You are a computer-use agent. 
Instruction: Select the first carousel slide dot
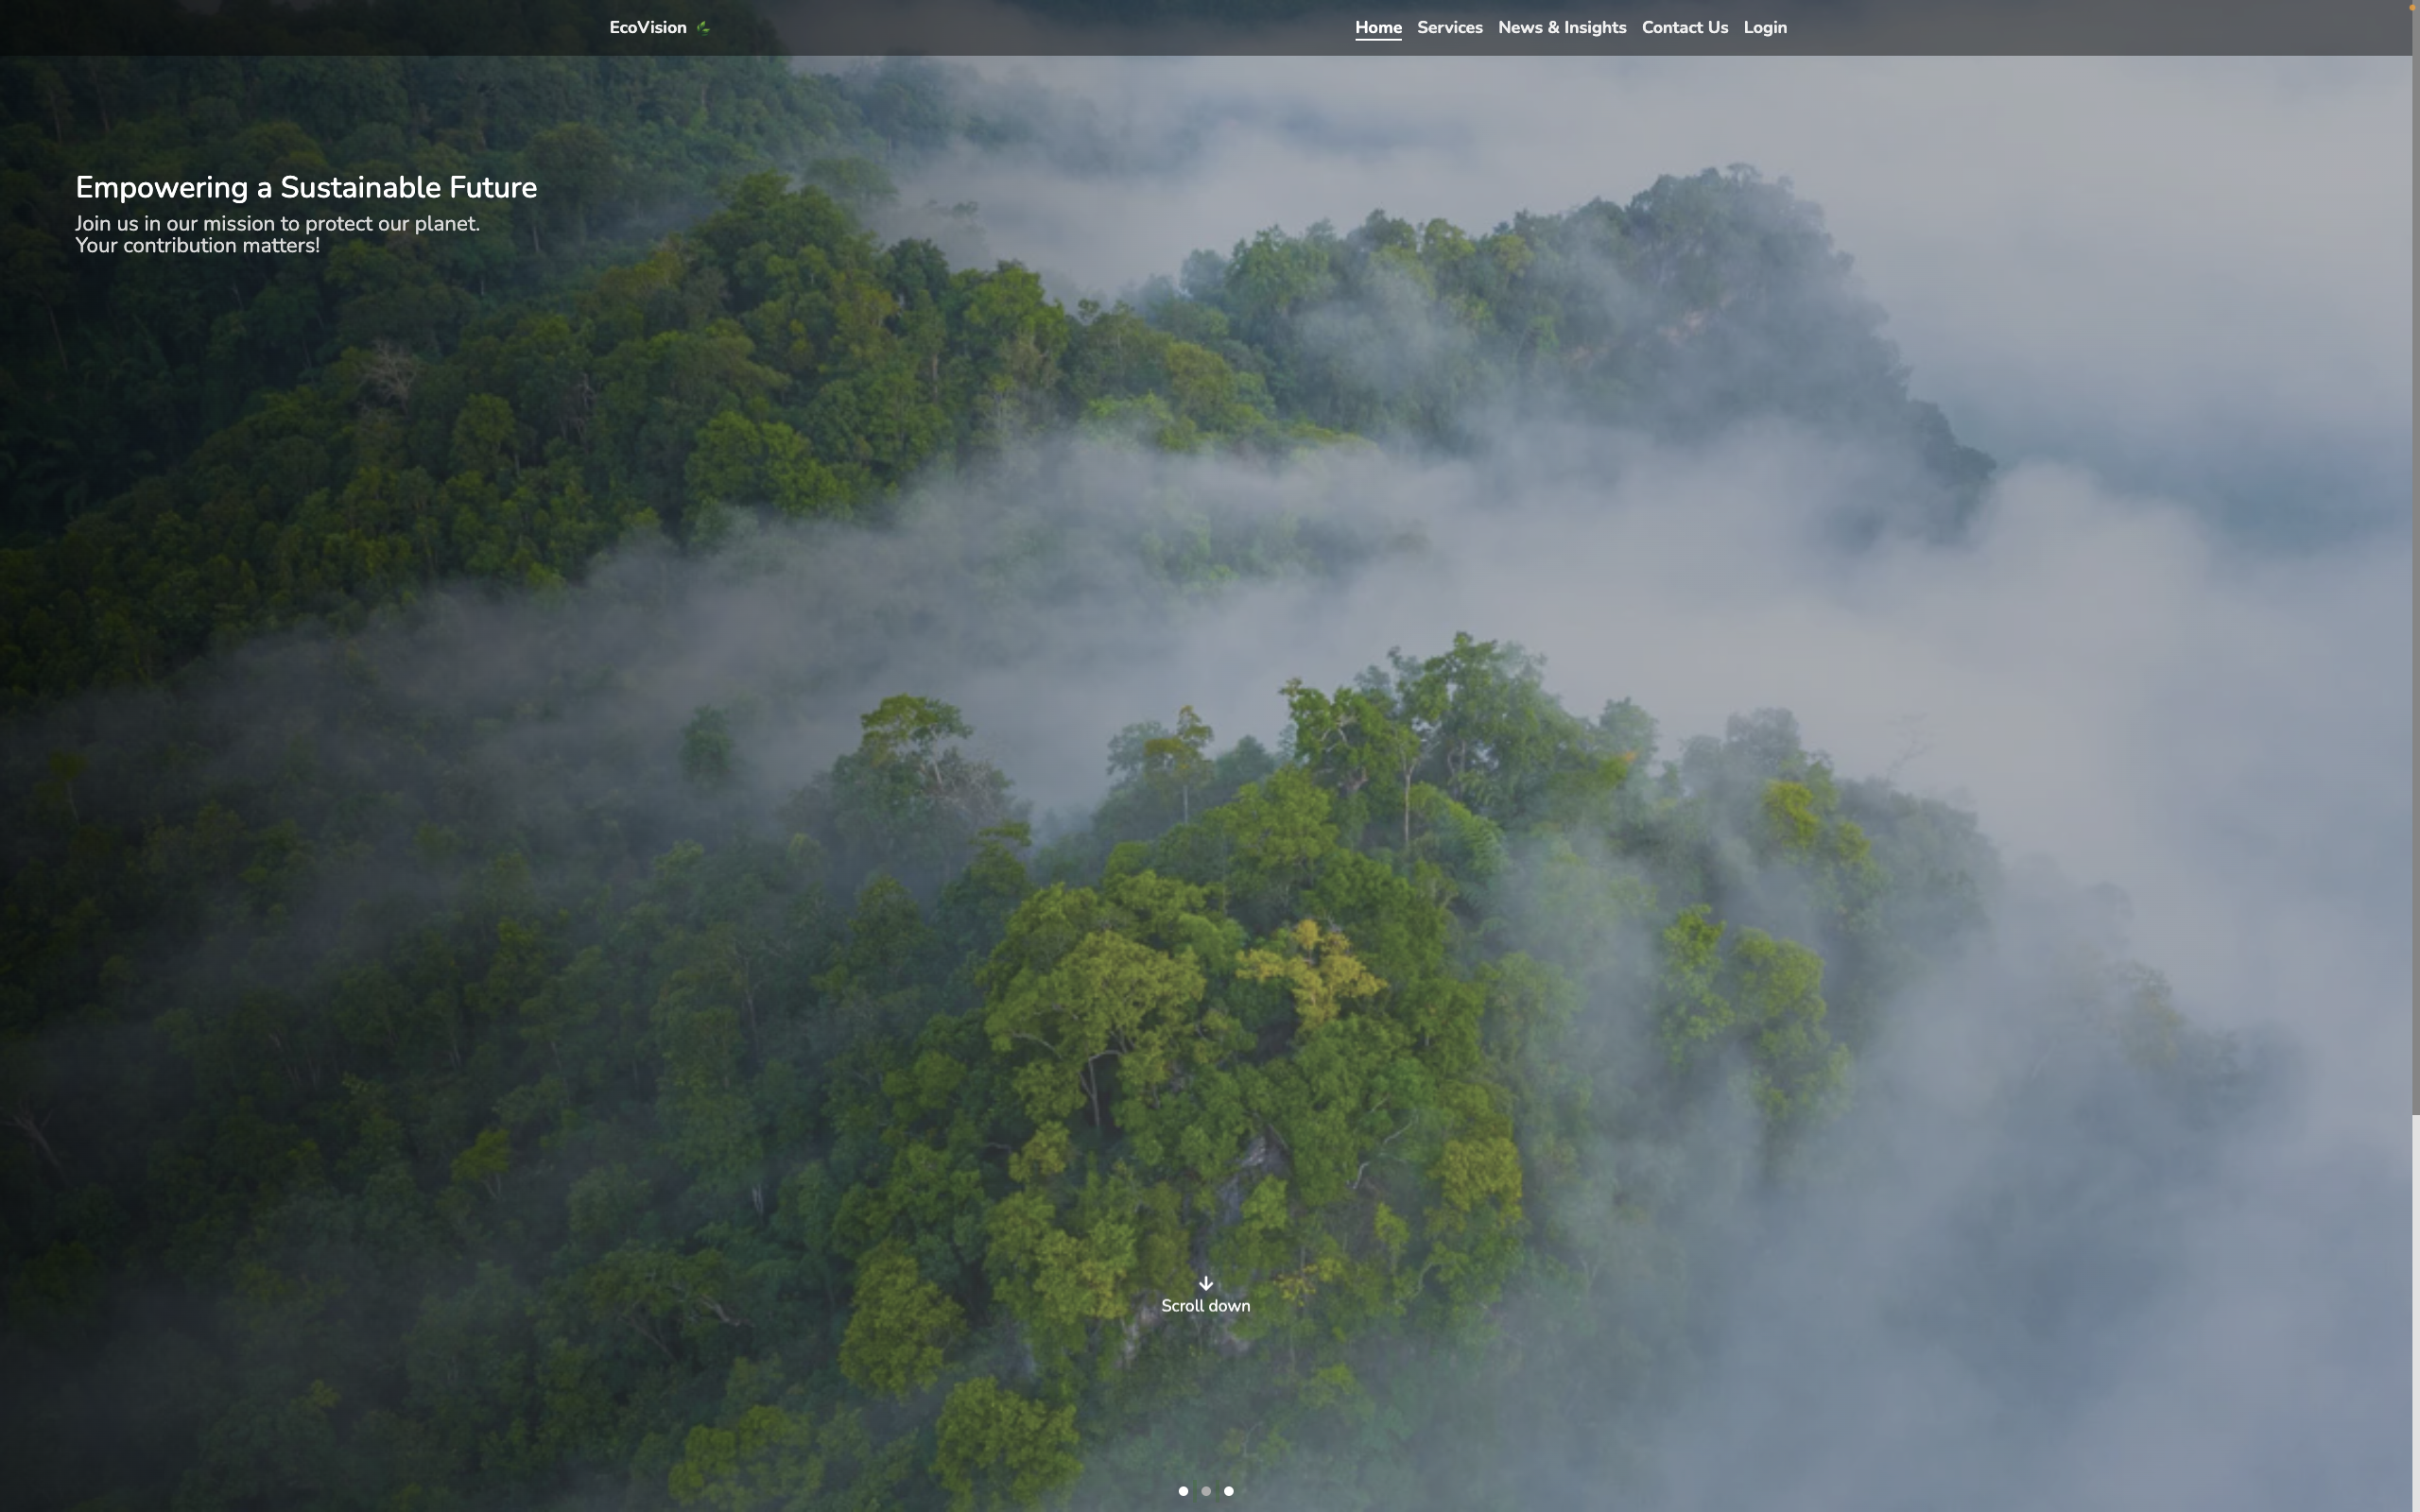1183,1491
